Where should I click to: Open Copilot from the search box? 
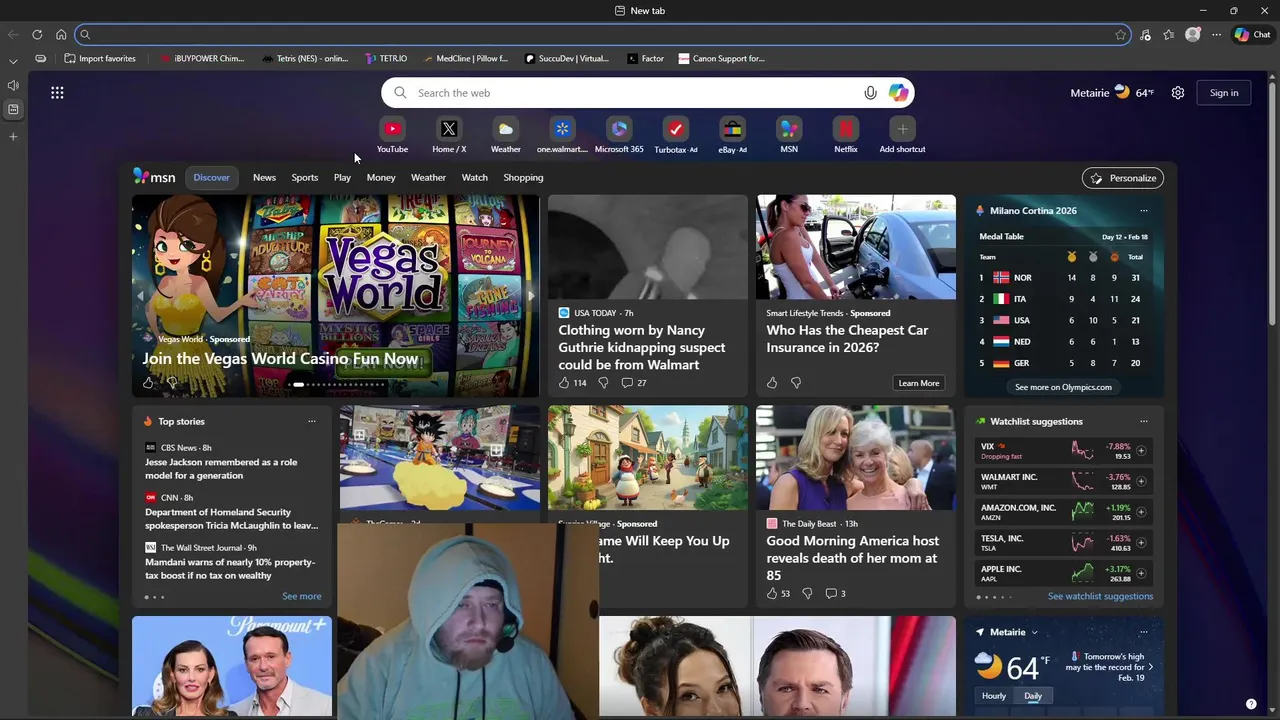click(x=899, y=93)
